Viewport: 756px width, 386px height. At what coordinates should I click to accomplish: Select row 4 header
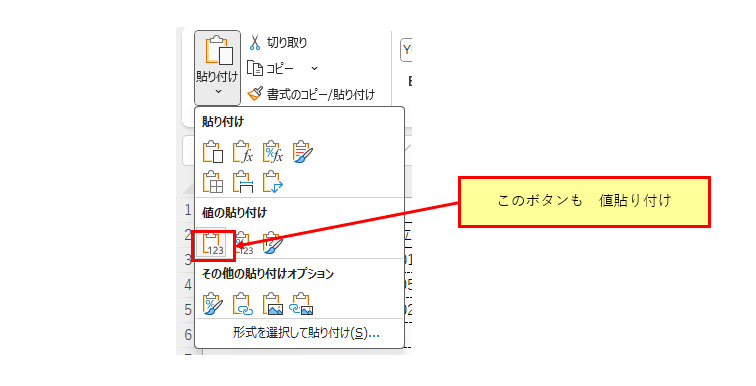[x=188, y=285]
